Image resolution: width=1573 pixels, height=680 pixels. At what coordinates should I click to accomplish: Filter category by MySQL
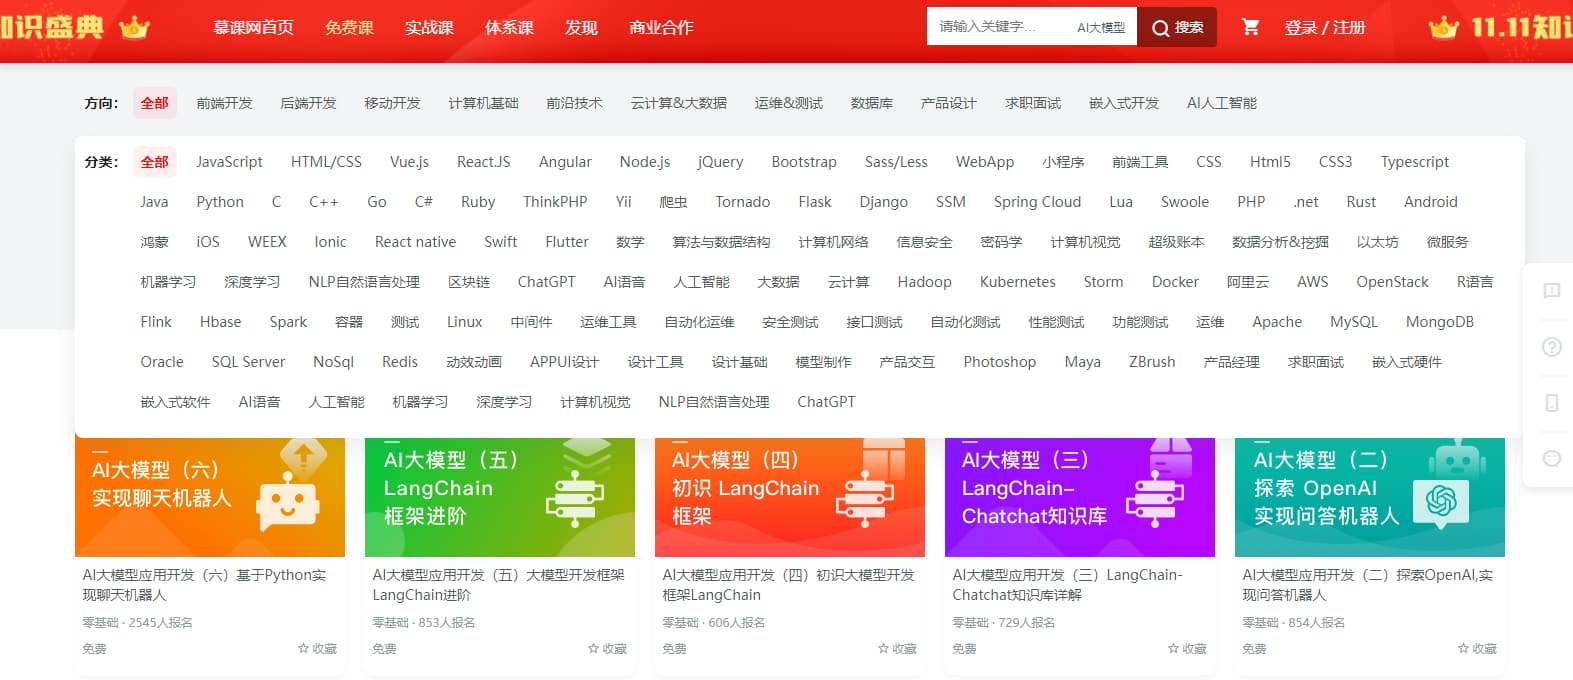(x=1353, y=322)
